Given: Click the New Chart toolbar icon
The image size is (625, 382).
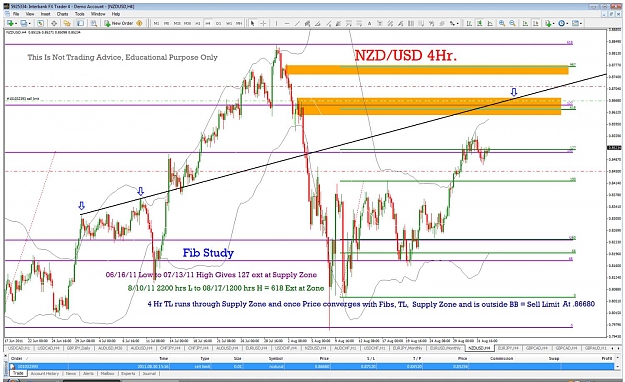Looking at the screenshot, I should point(10,24).
